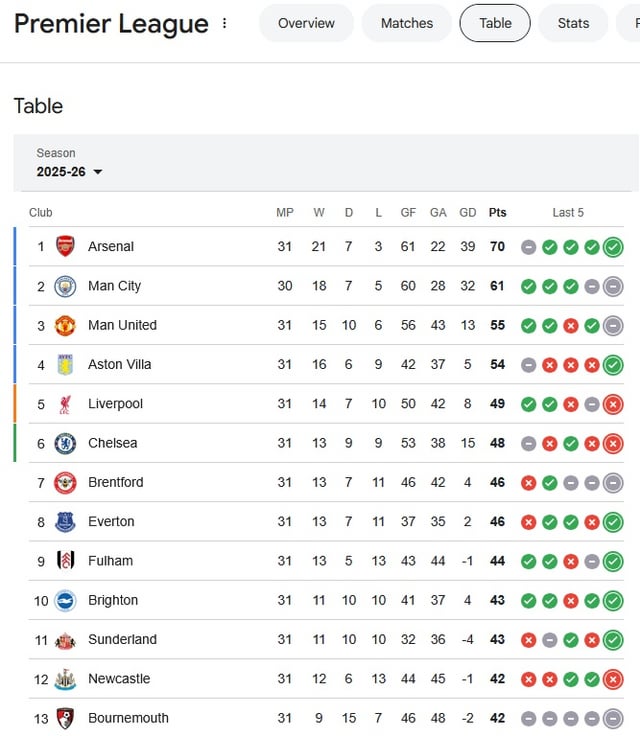This screenshot has height=736, width=640.
Task: Click the Arsenal club crest icon
Action: 65,246
